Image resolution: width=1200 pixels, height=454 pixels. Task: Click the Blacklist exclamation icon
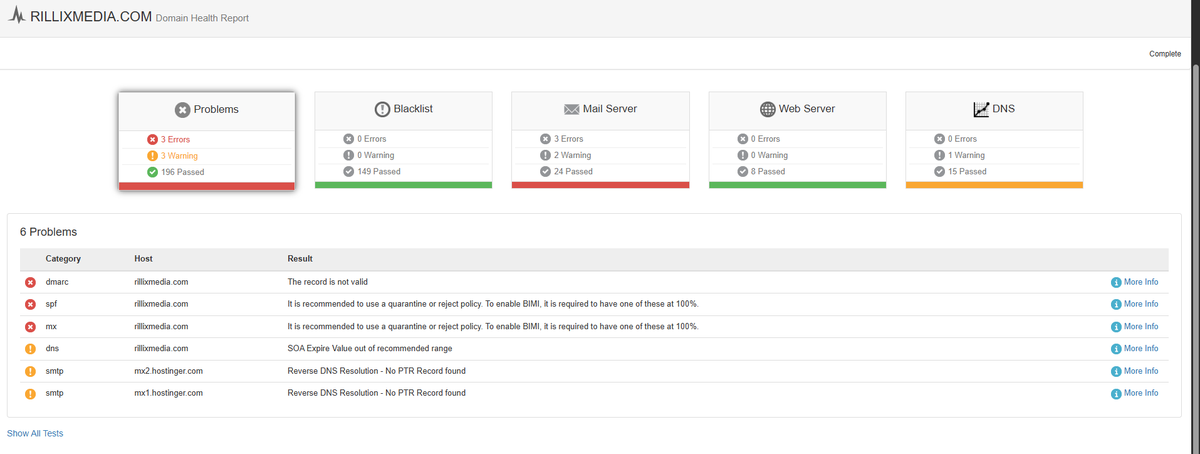pos(382,109)
